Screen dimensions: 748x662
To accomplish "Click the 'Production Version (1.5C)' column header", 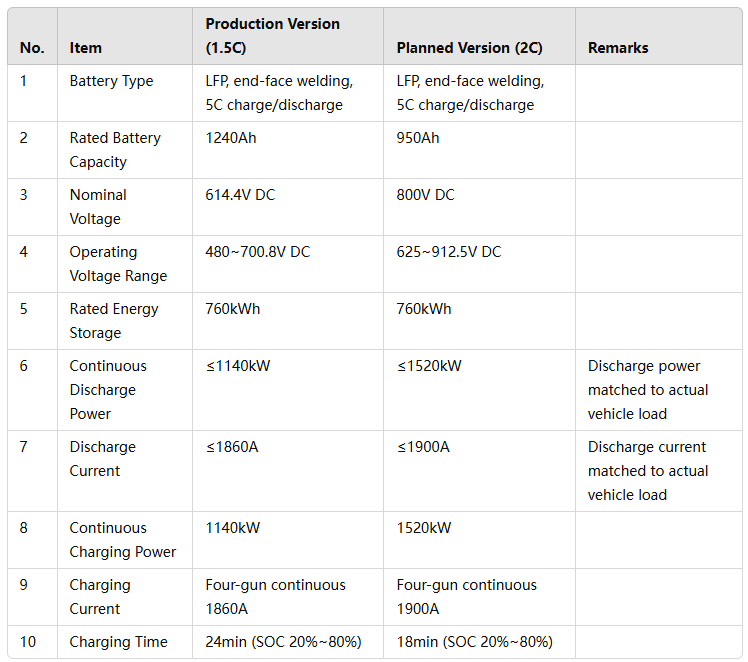I will [288, 36].
